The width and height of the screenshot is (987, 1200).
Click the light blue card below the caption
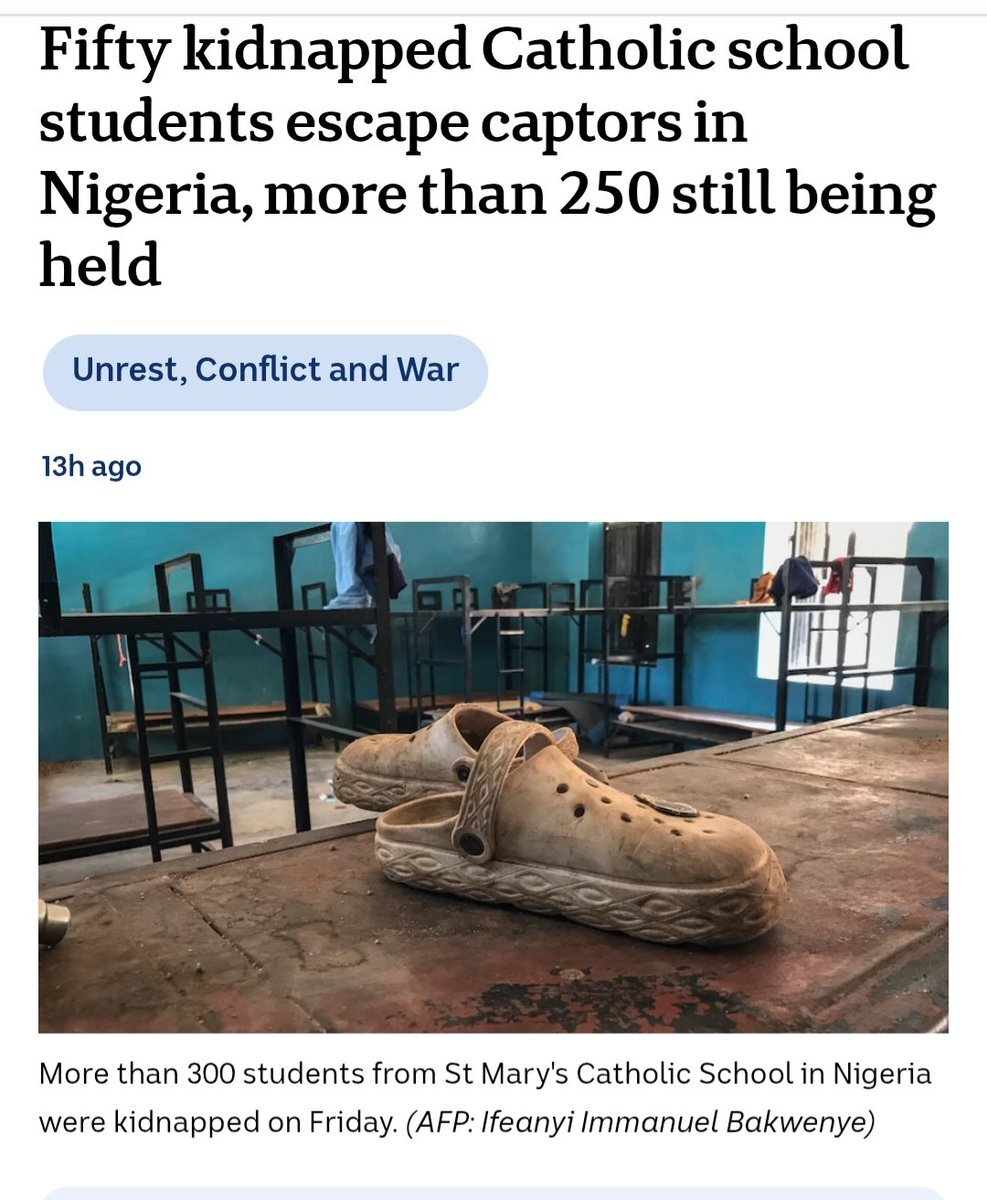click(493, 1193)
